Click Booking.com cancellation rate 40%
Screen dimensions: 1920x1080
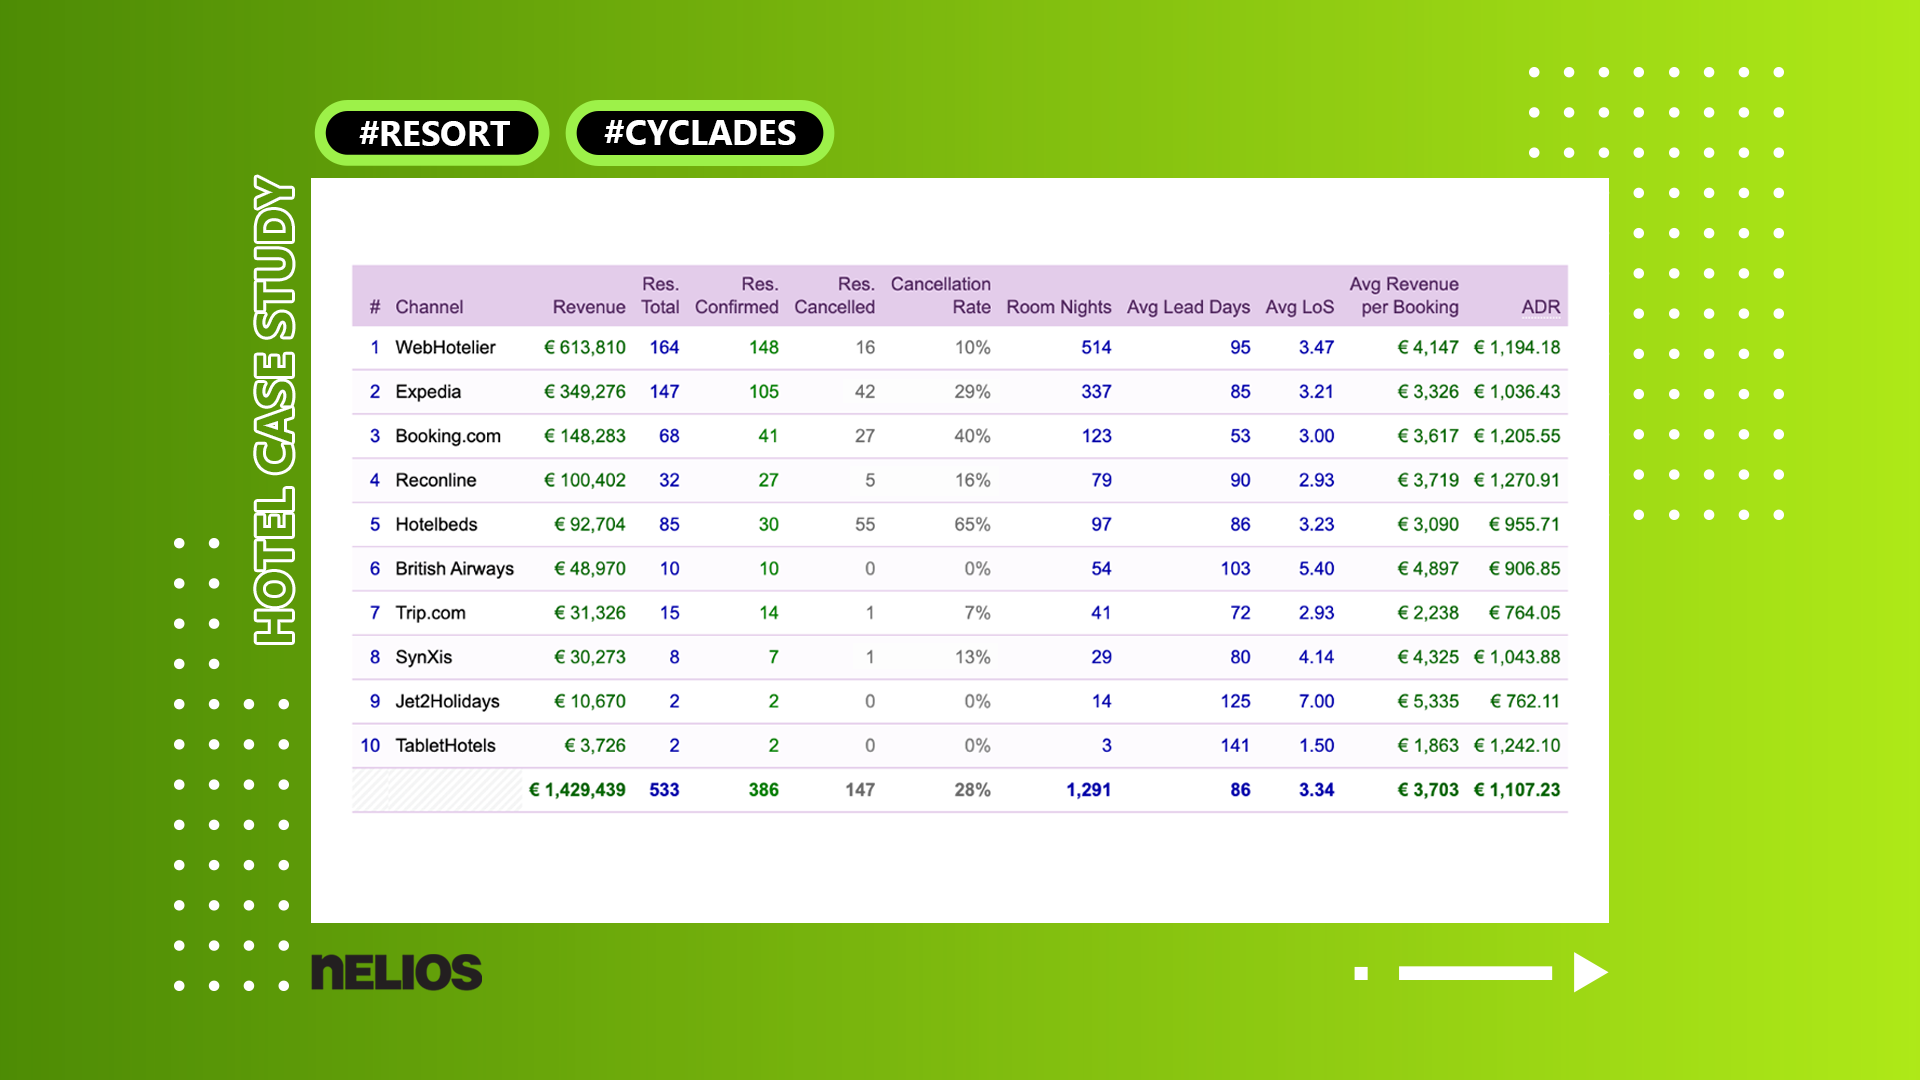(972, 436)
